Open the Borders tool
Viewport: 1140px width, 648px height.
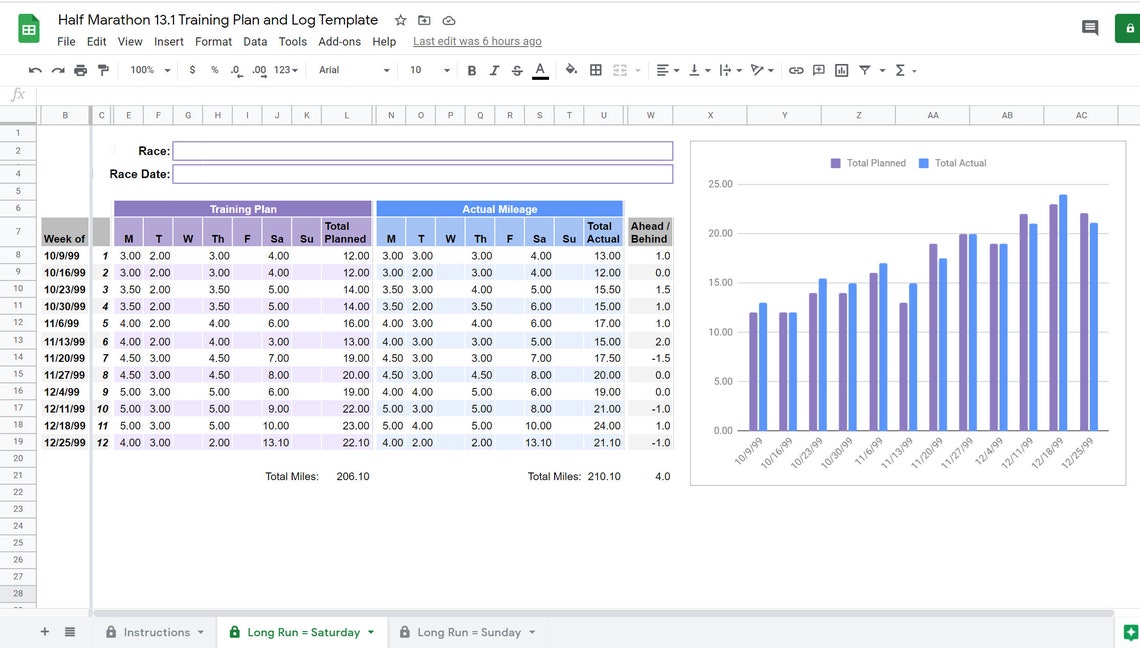click(595, 70)
